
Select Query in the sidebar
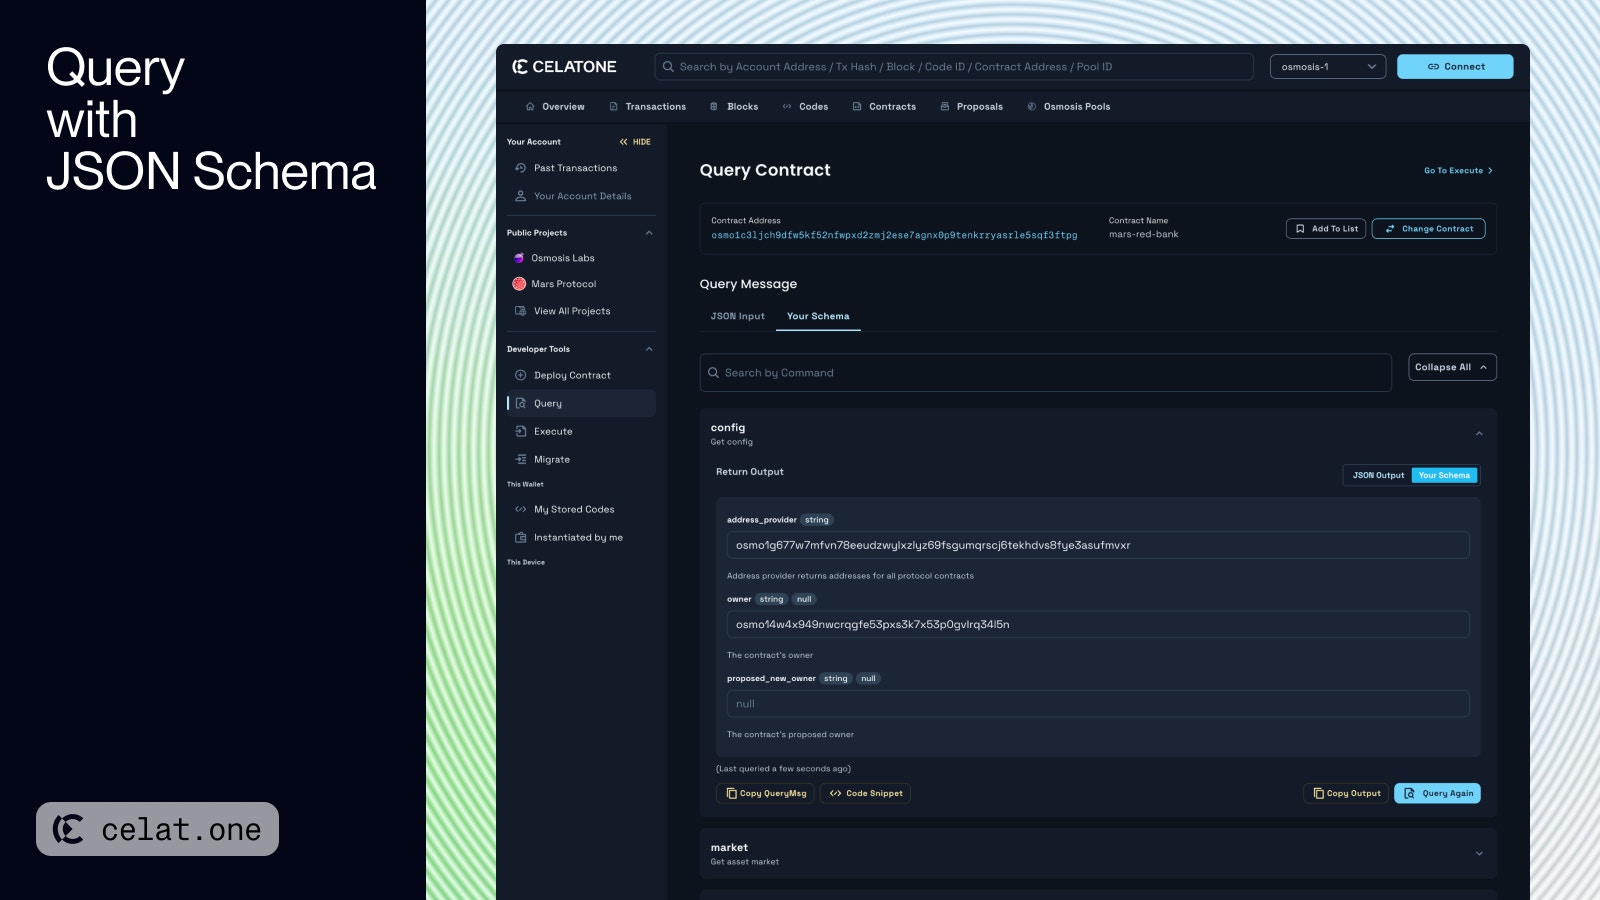(x=581, y=403)
